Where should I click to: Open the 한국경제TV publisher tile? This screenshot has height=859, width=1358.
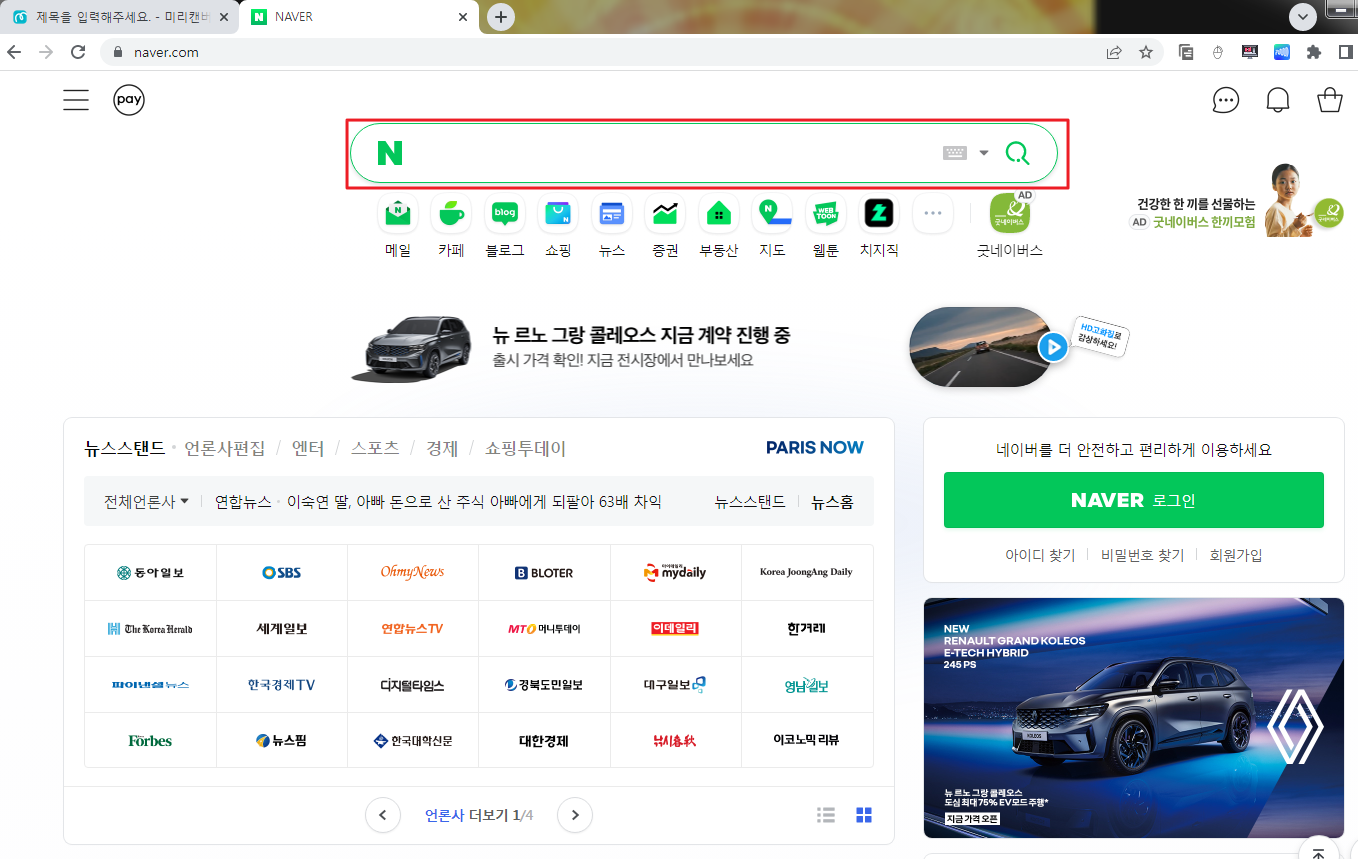tap(282, 685)
